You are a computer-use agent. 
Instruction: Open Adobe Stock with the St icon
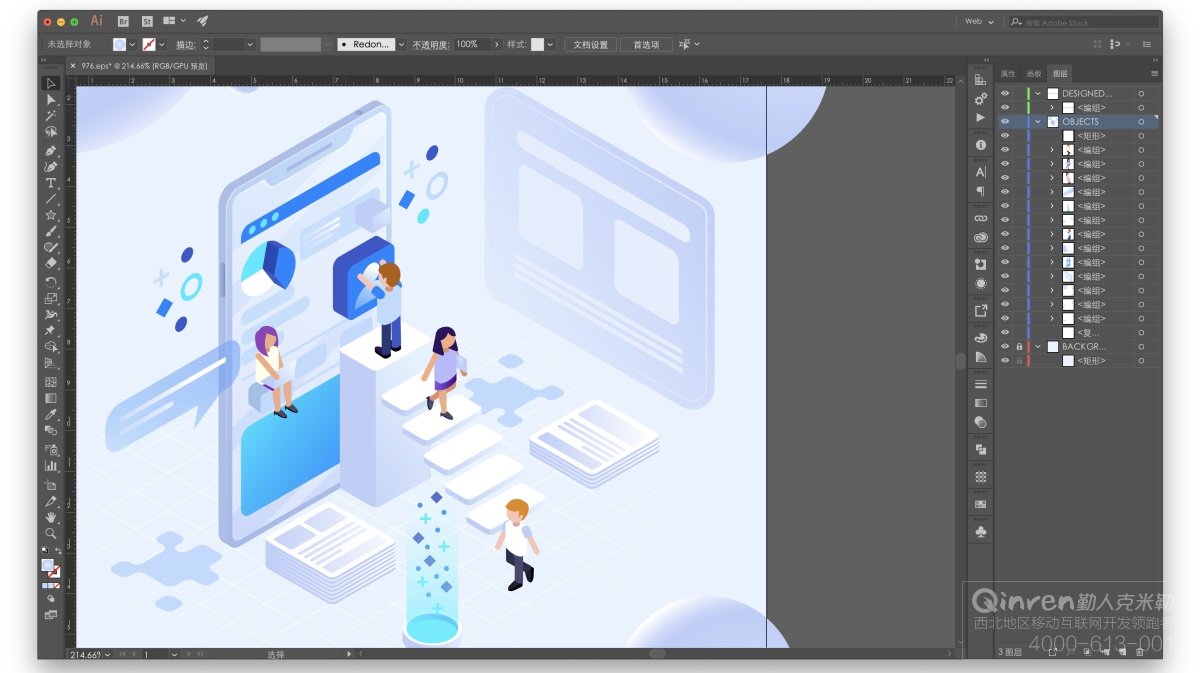[x=147, y=21]
